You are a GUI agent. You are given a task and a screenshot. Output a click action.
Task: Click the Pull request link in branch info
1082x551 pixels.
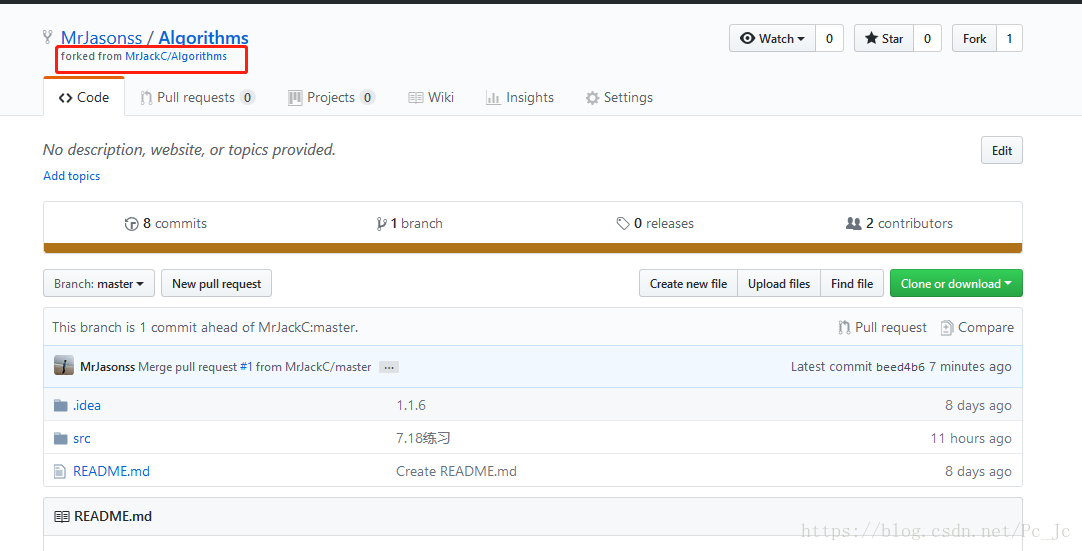883,327
